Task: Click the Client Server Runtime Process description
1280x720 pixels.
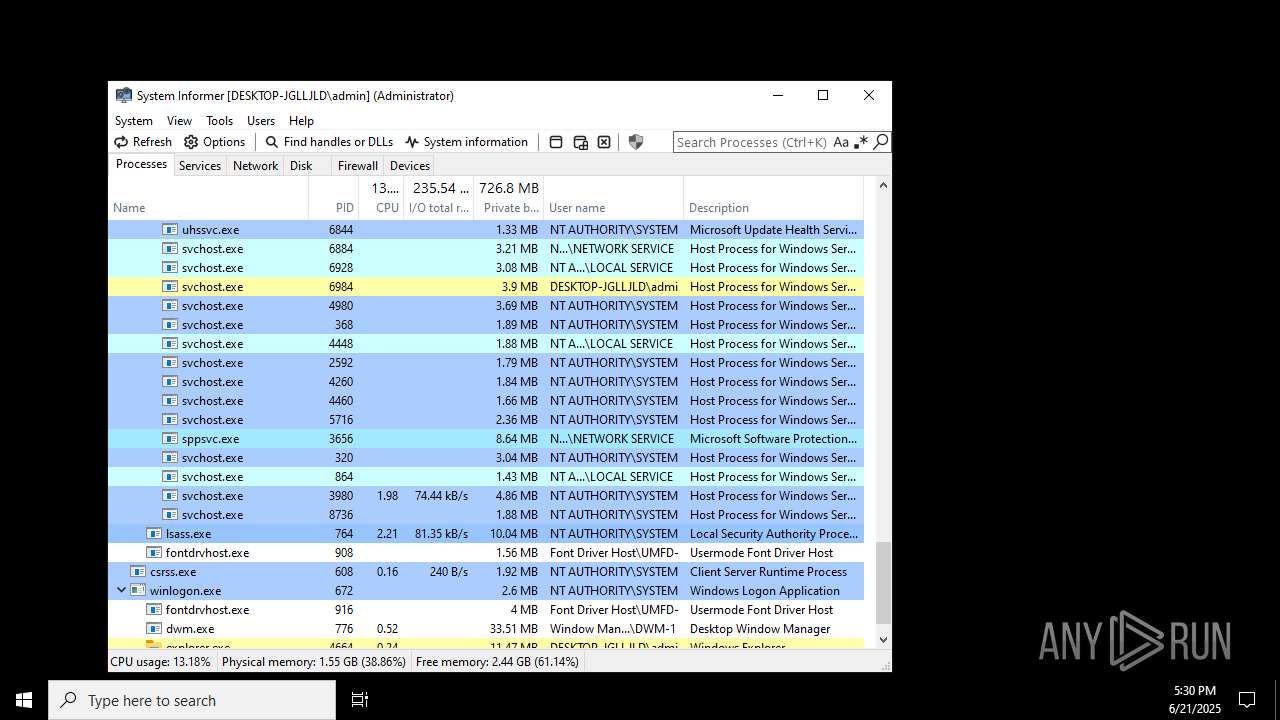Action: tap(768, 572)
